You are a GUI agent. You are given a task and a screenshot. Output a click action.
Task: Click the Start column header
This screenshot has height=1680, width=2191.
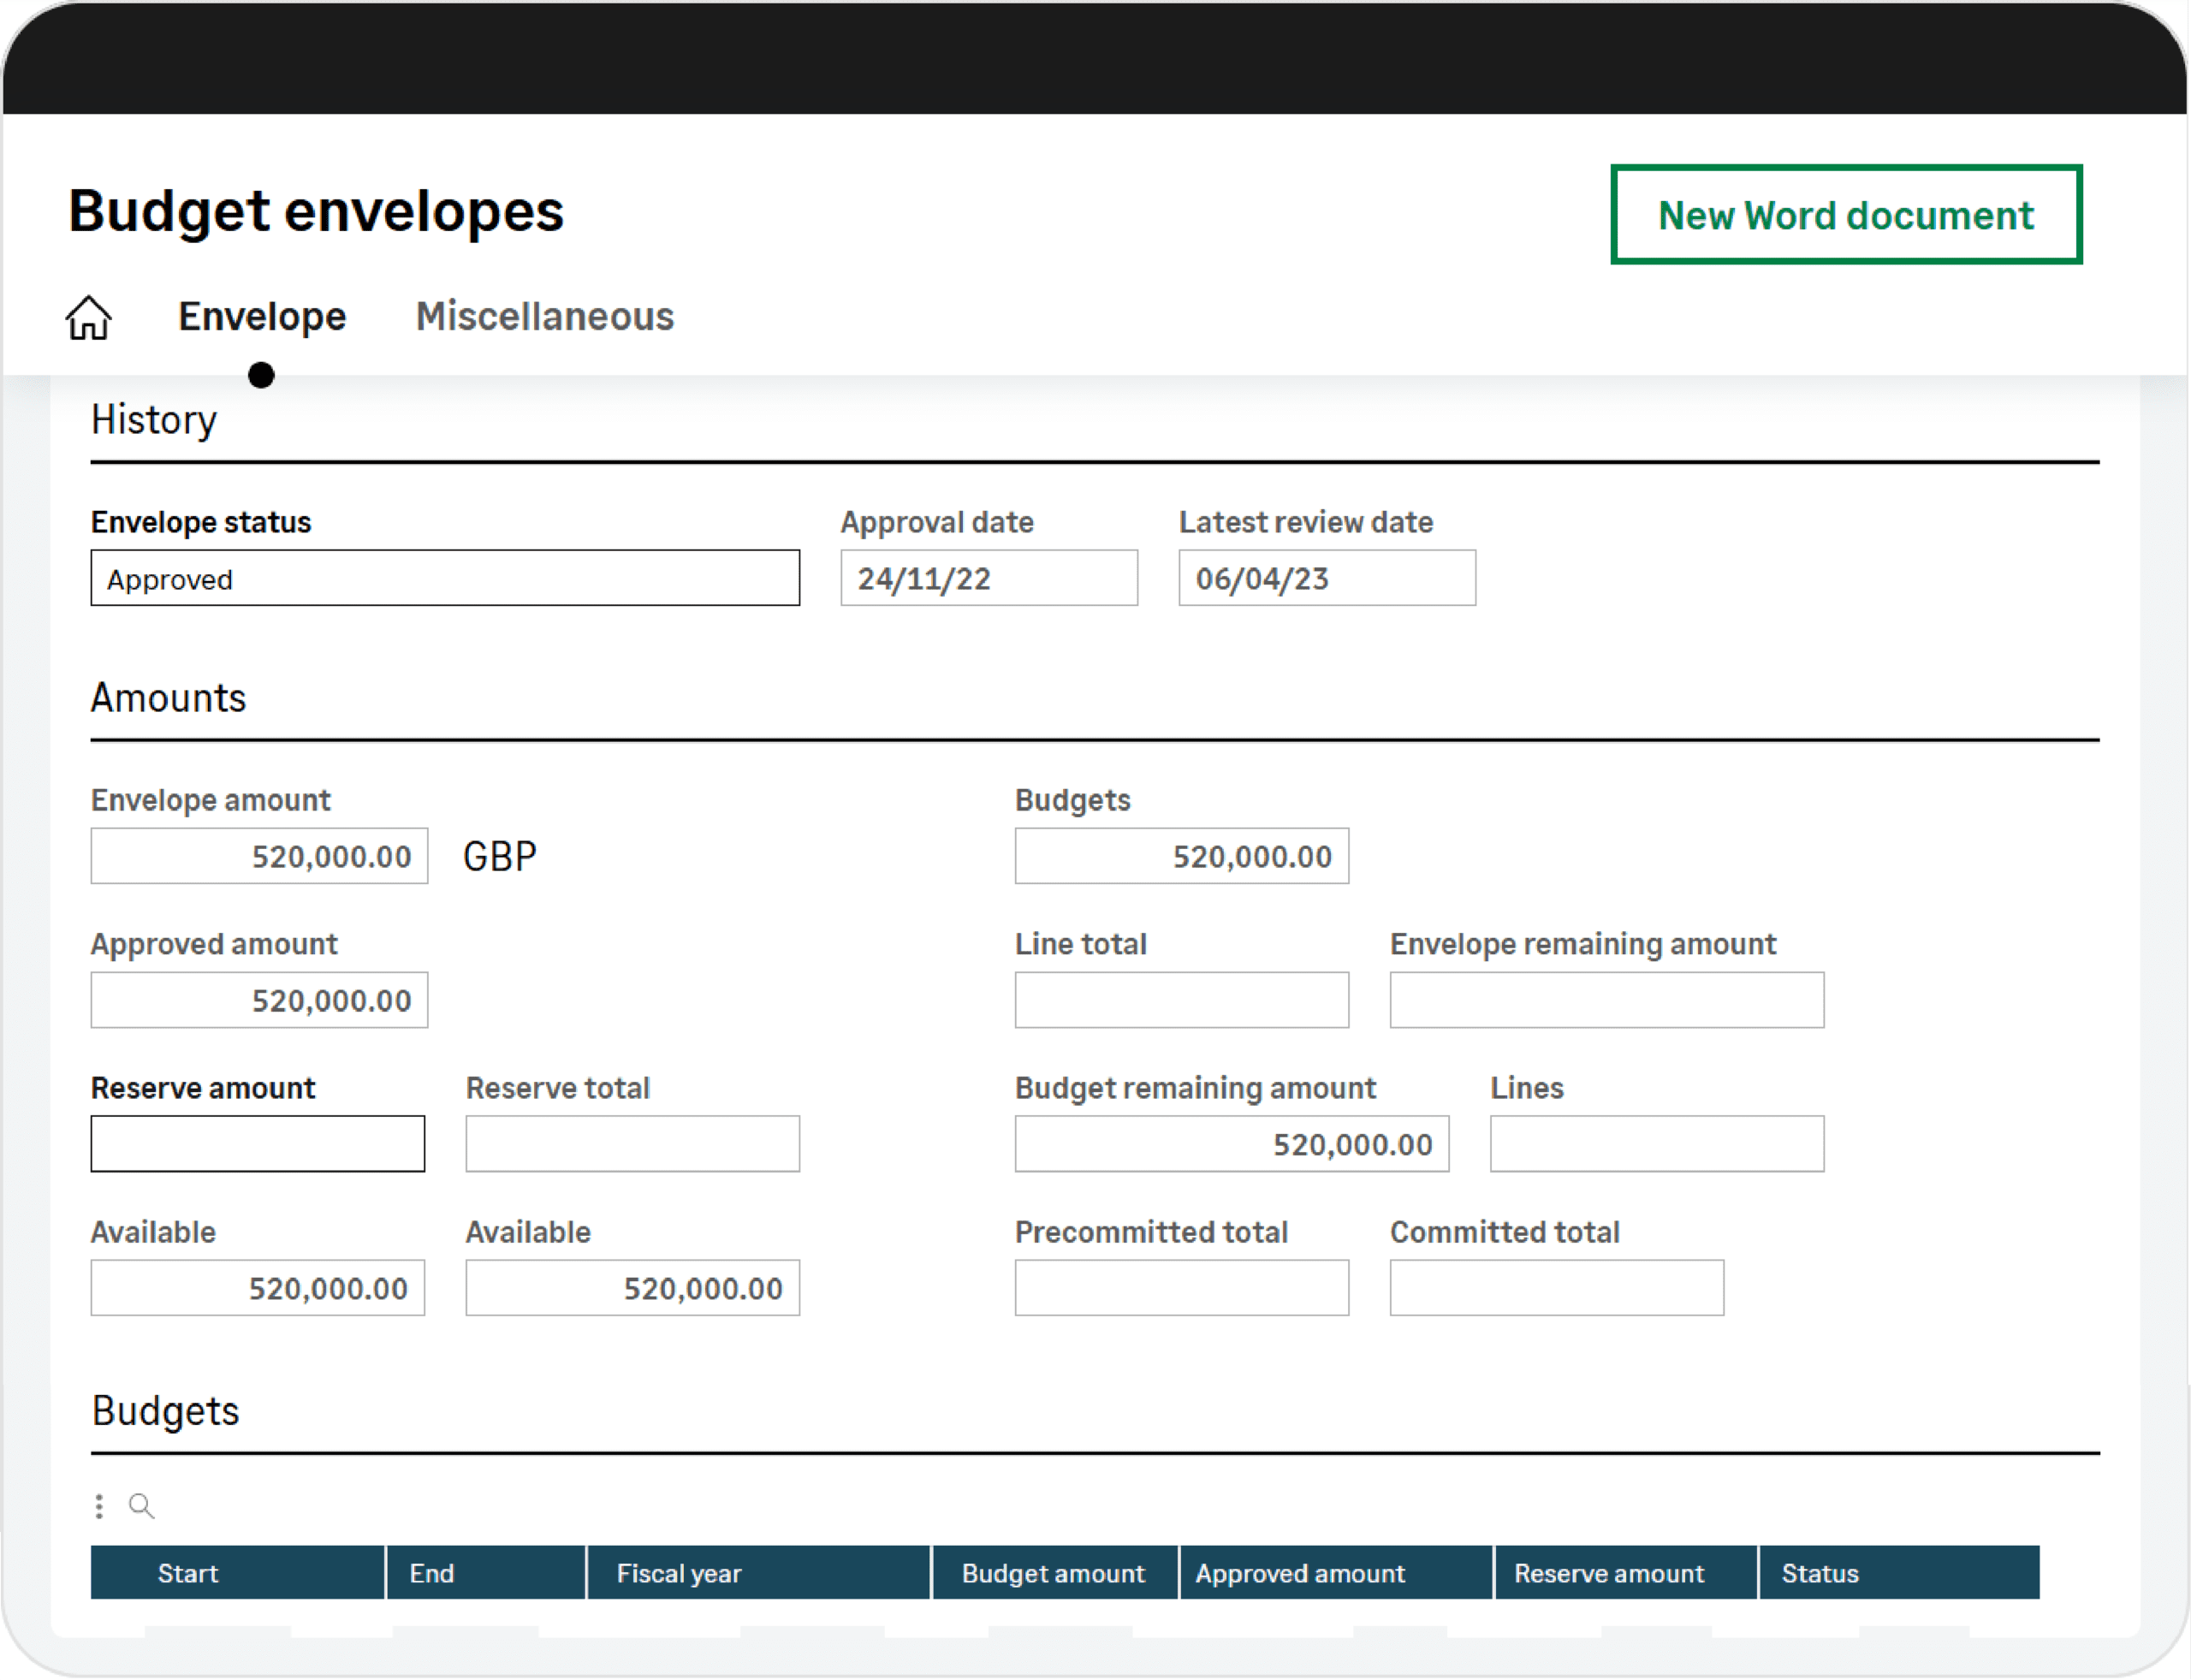237,1573
